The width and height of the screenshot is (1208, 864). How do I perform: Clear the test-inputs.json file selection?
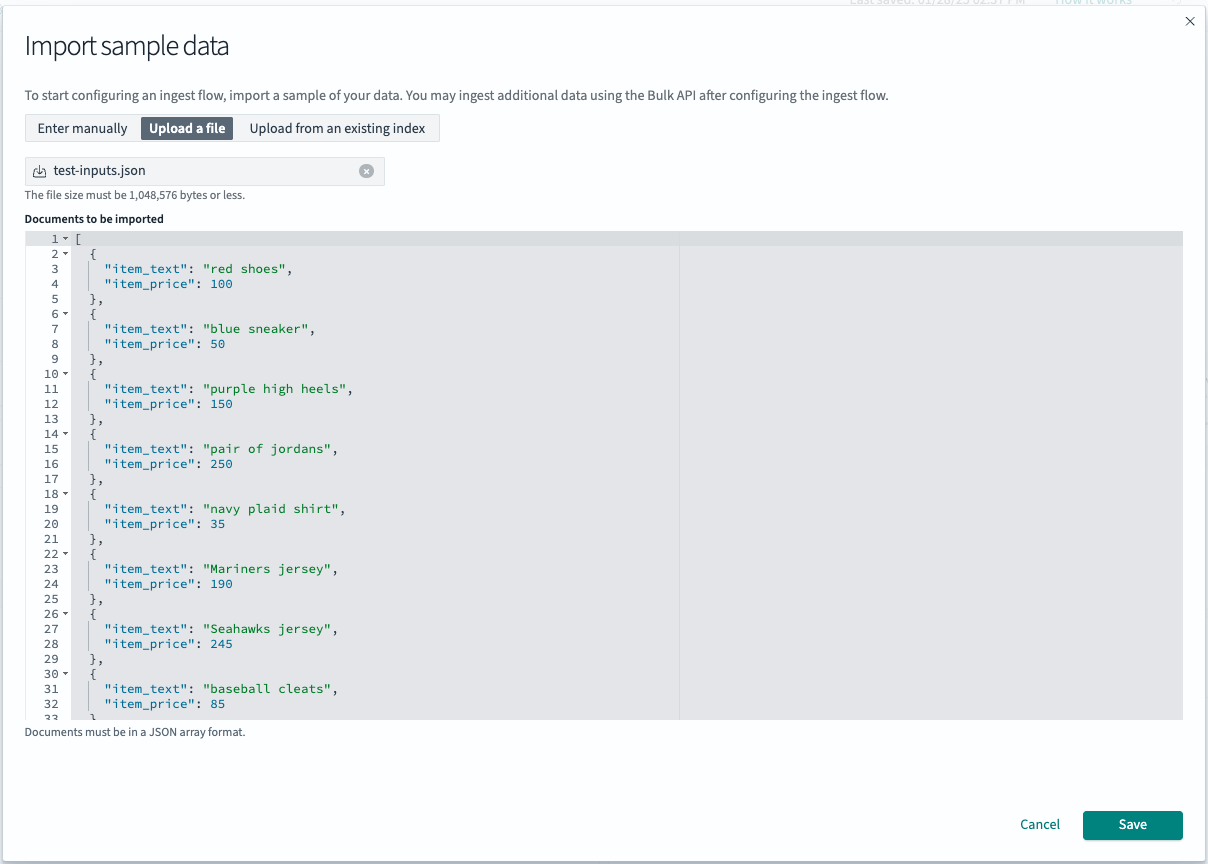(x=366, y=171)
